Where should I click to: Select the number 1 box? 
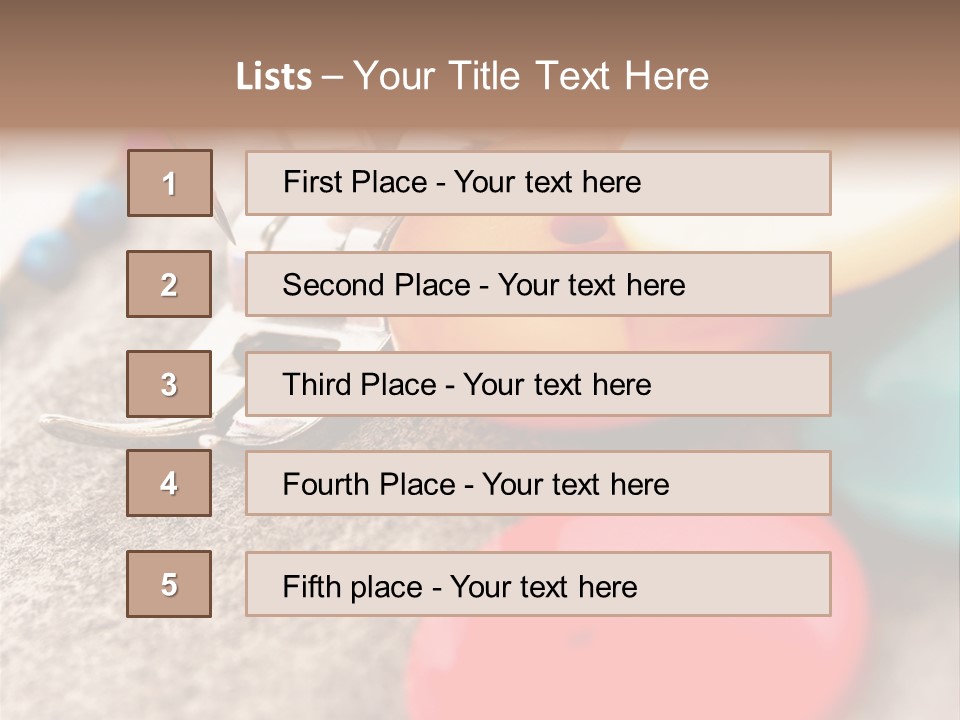click(x=170, y=183)
